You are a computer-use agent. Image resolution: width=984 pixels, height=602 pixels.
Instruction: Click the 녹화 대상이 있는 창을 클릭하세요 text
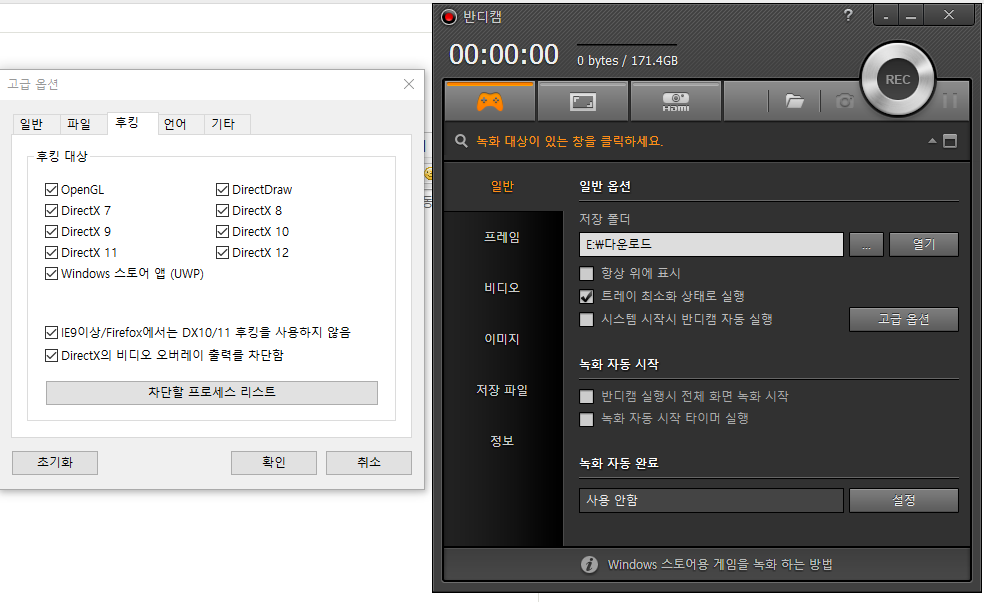(569, 141)
